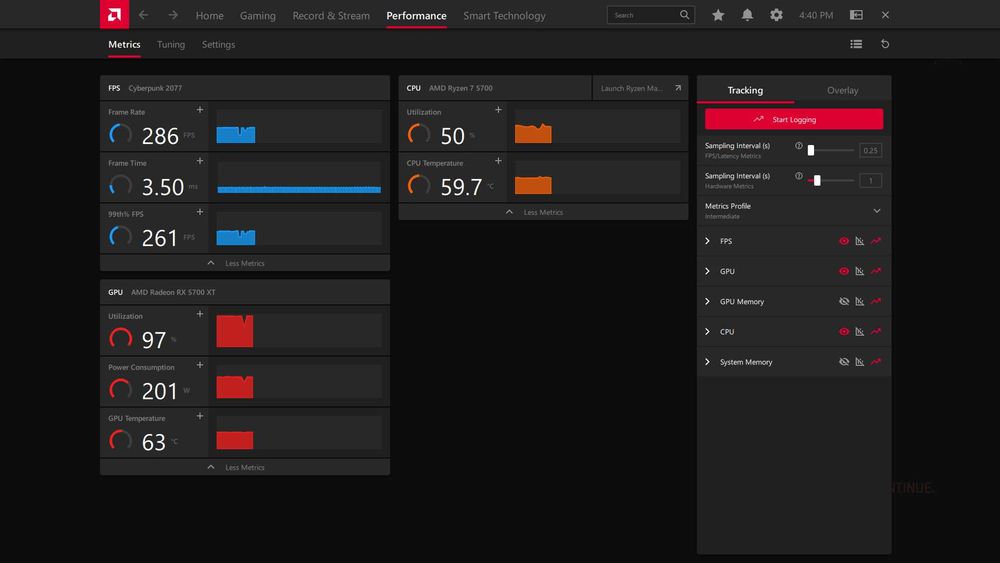The height and width of the screenshot is (563, 1000).
Task: Hide CPU tracking with eye icon
Action: pyautogui.click(x=844, y=332)
